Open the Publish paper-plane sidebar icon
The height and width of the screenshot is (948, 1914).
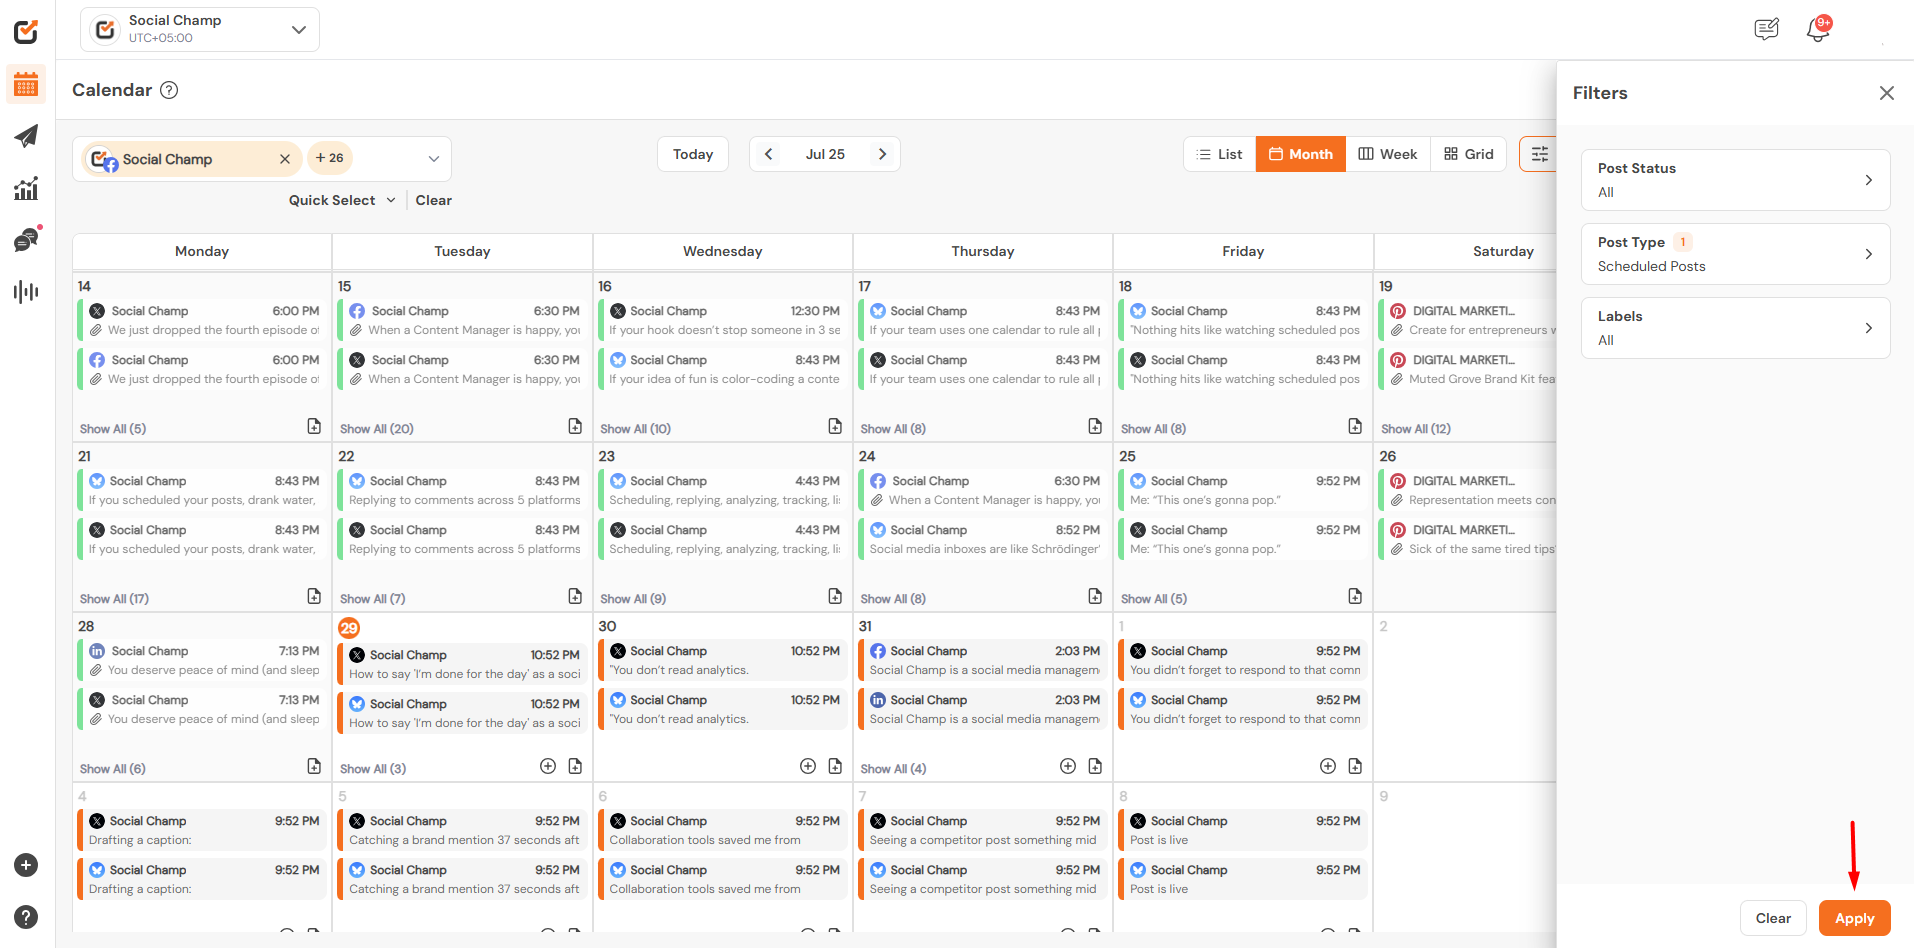pos(26,136)
